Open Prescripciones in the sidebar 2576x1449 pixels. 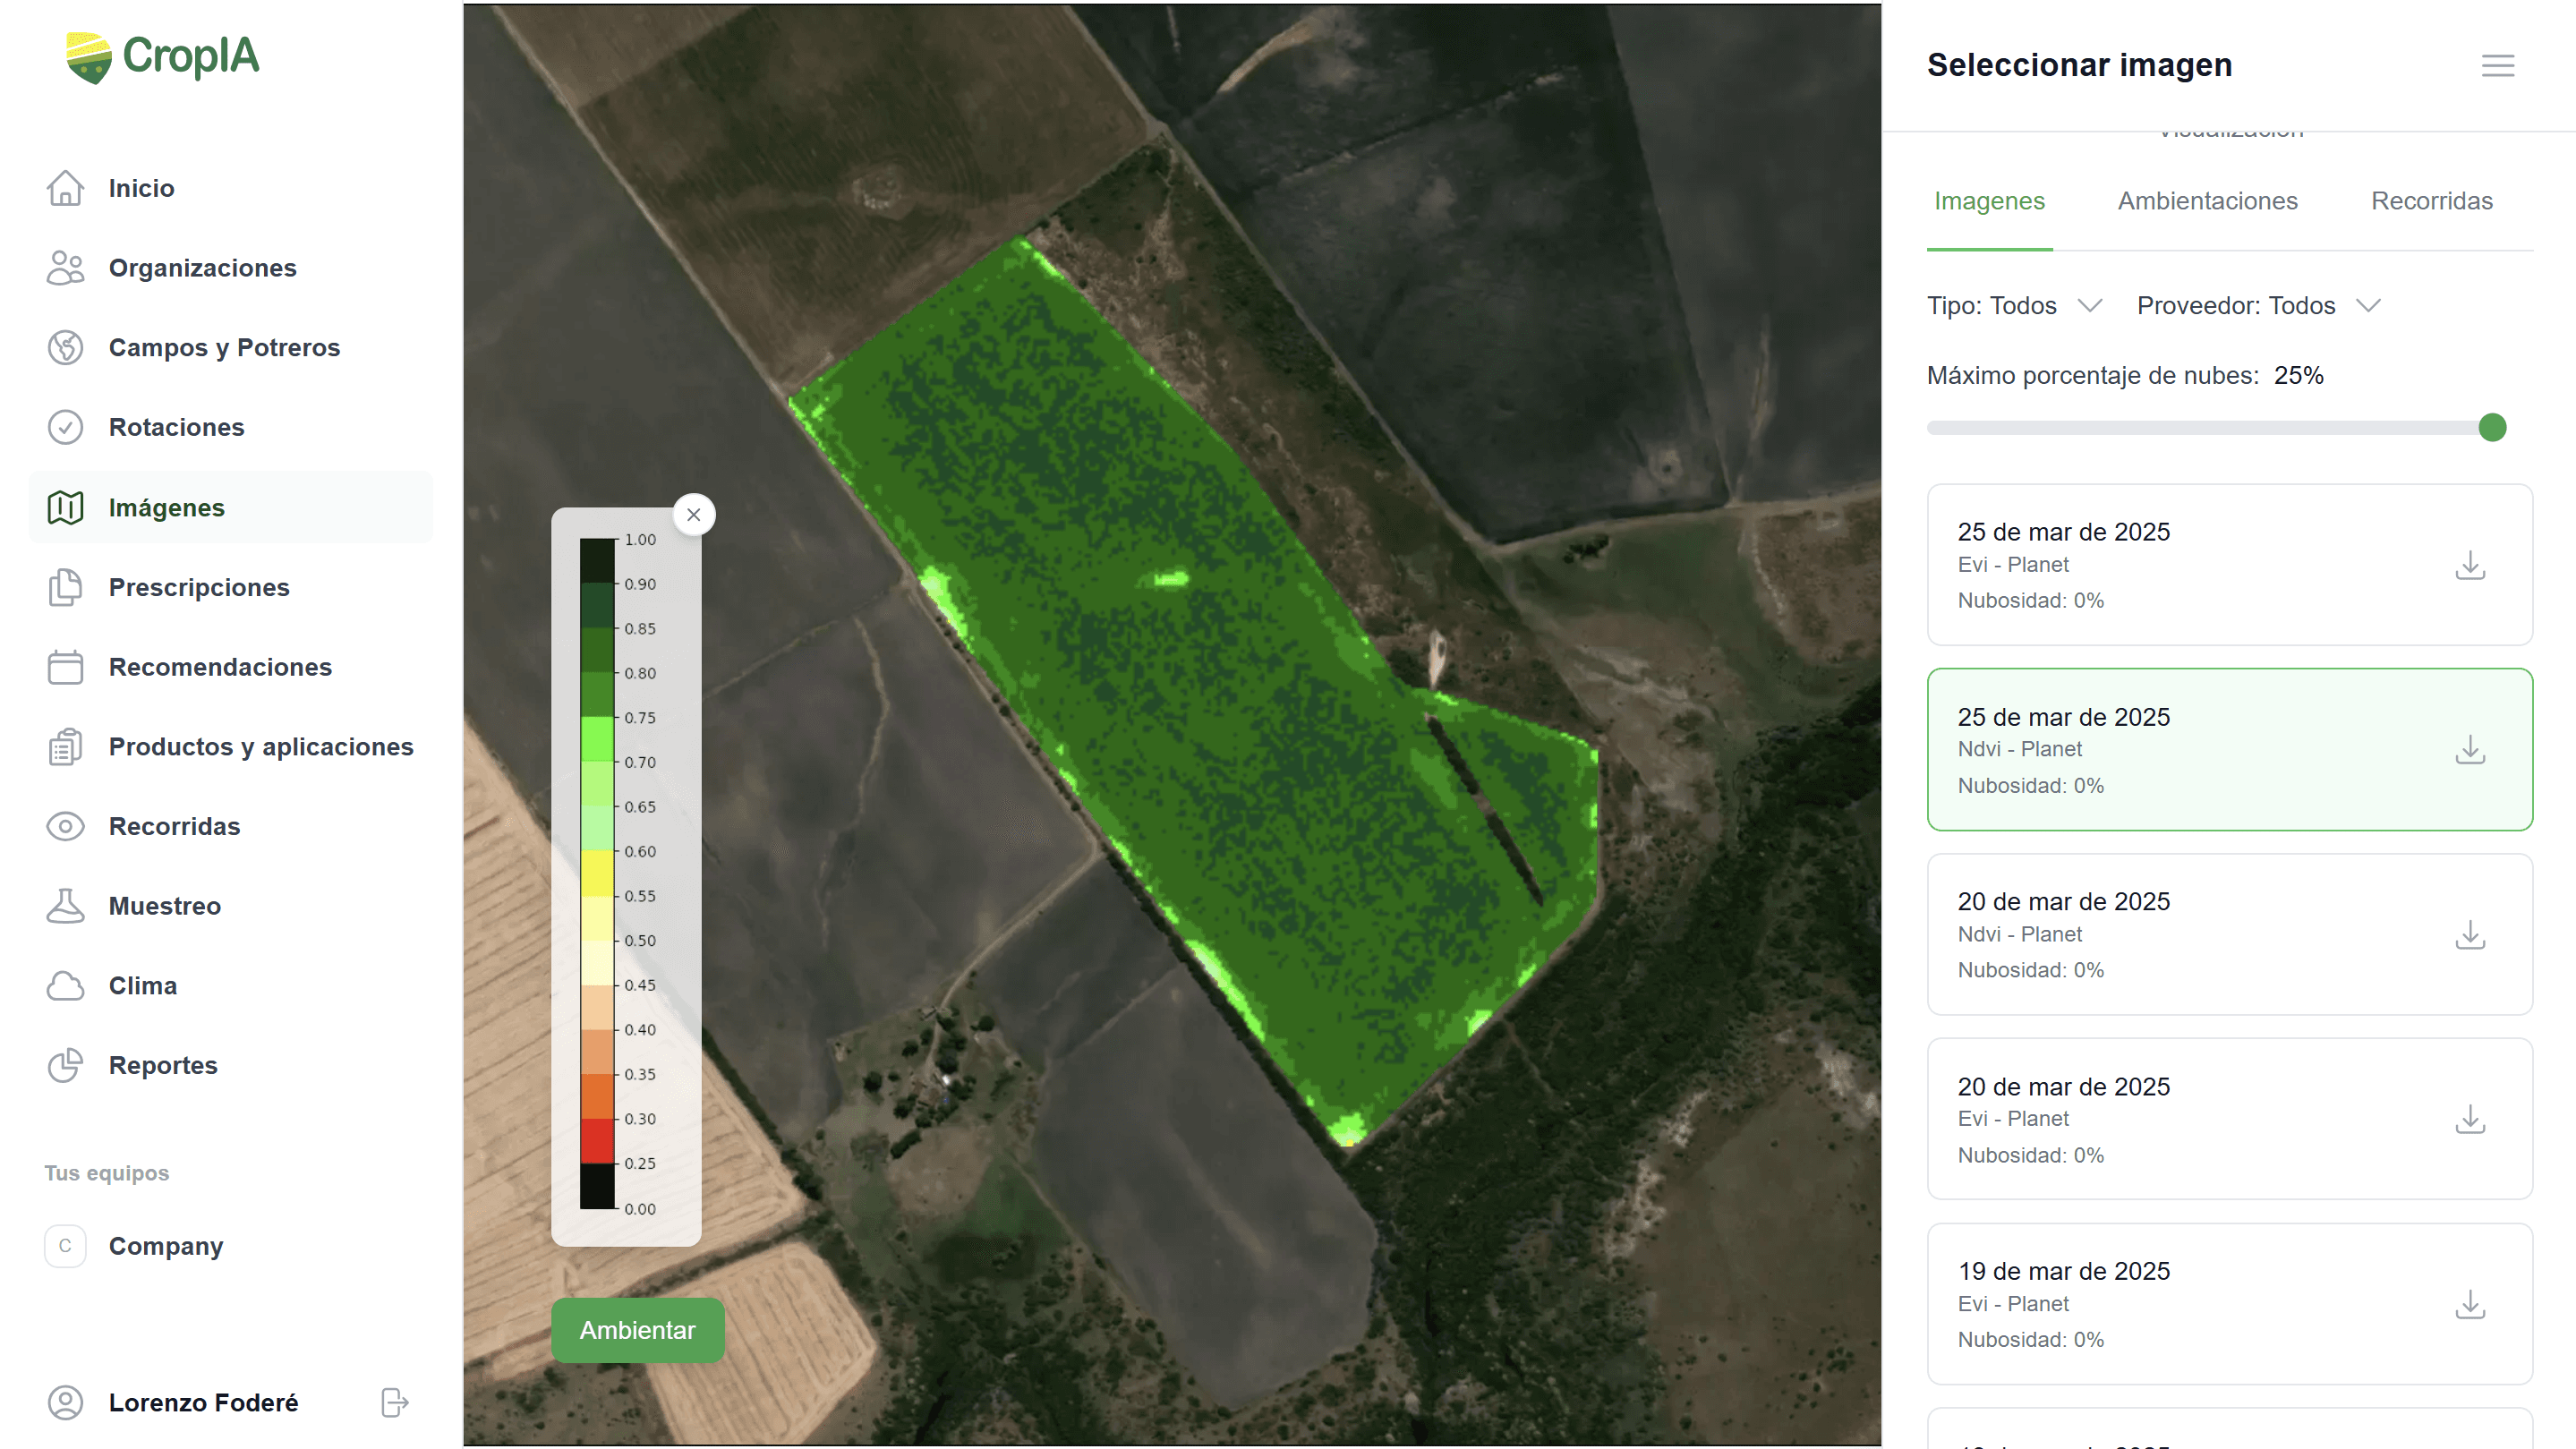click(x=198, y=587)
